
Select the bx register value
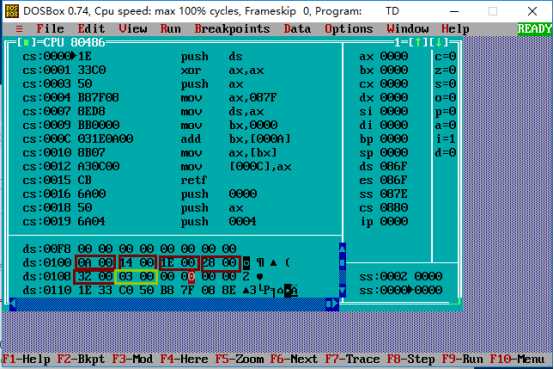394,70
